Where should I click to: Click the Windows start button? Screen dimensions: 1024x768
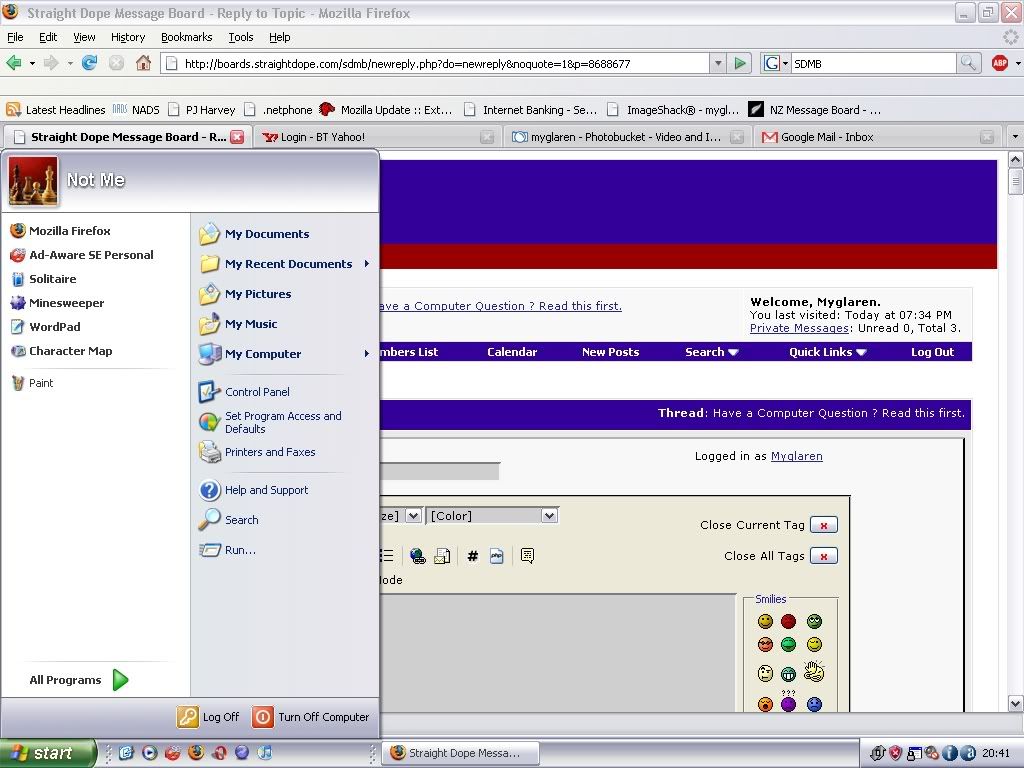pos(47,753)
